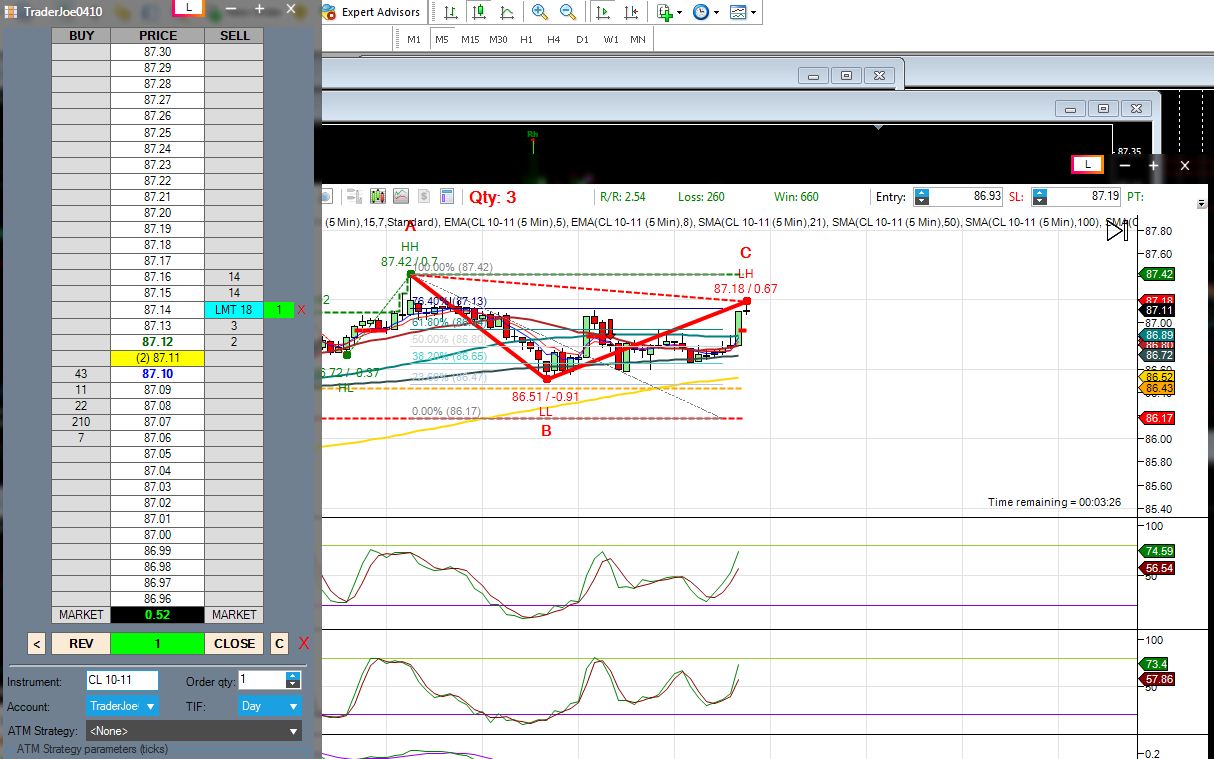The image size is (1214, 759).
Task: Open the periods clock icon
Action: click(700, 12)
